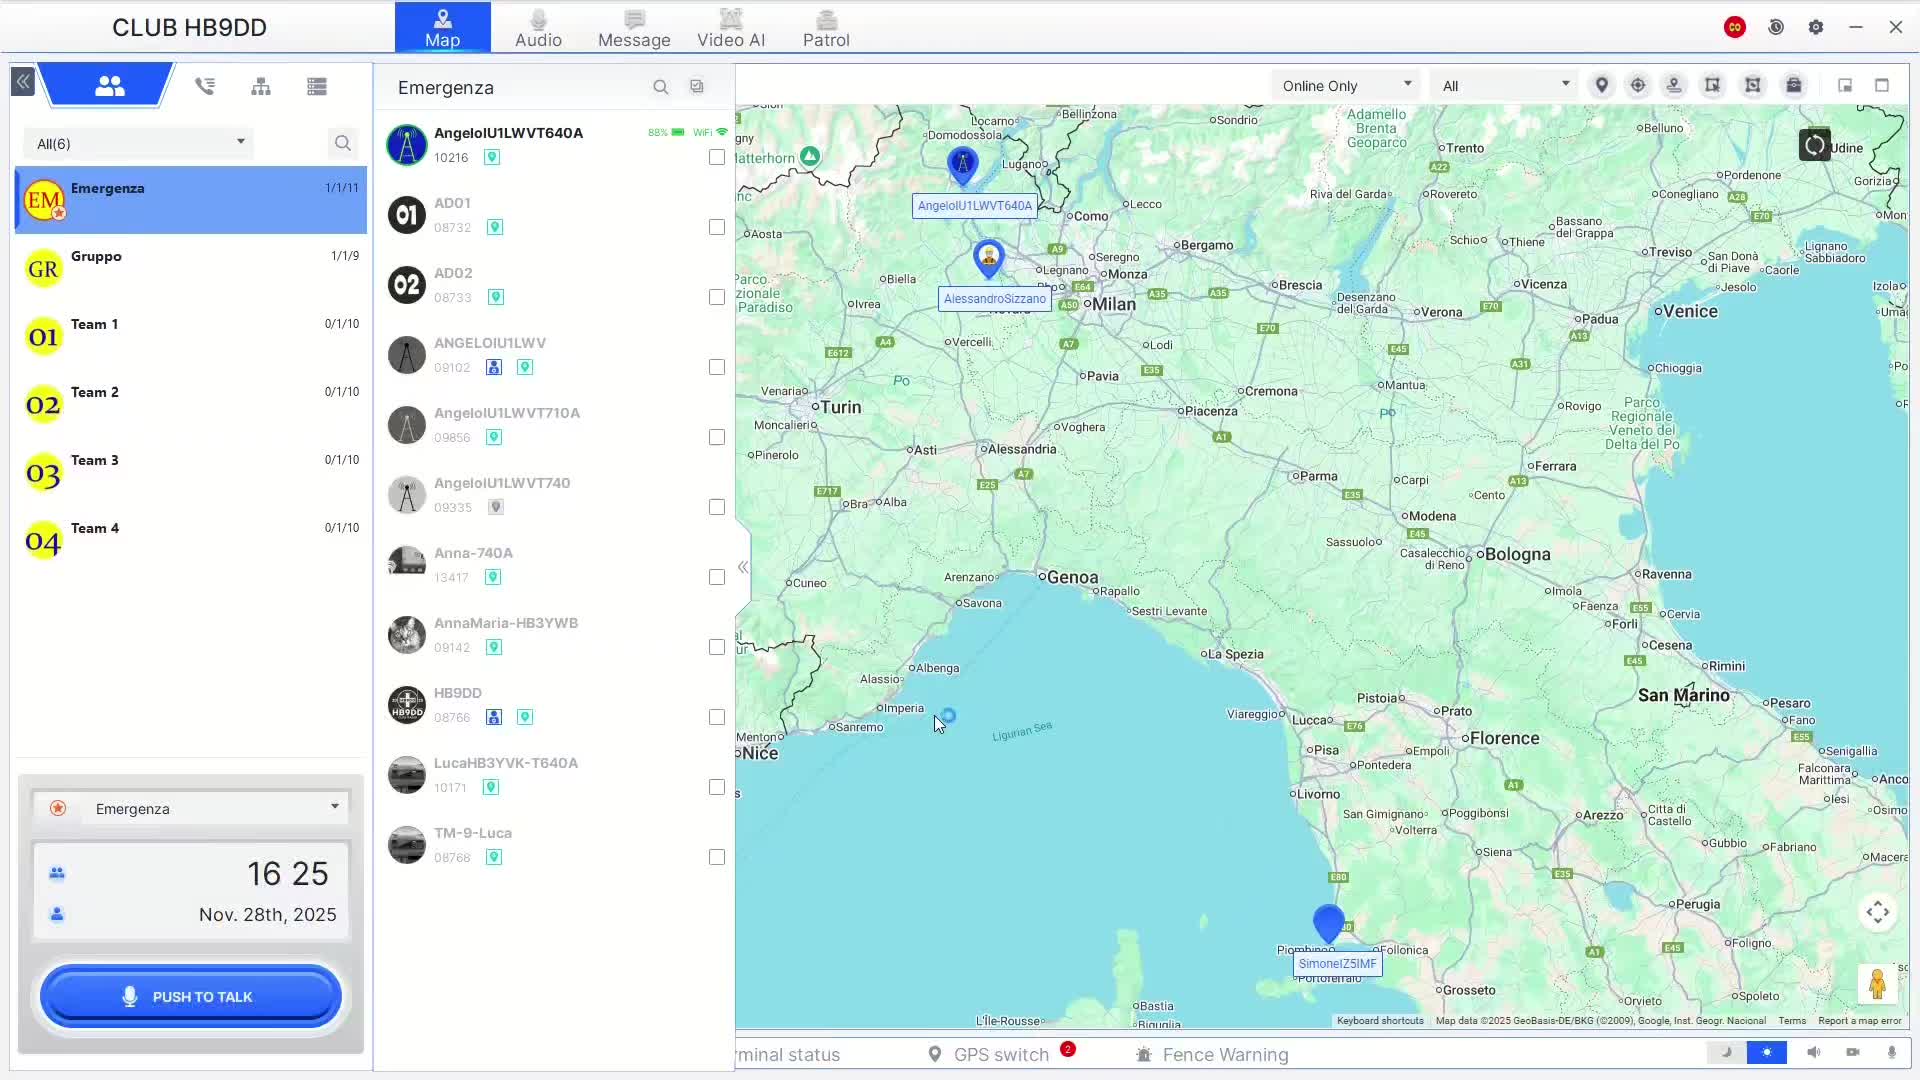Click the refresh map button near Udine
Viewport: 1920px width, 1080px height.
click(x=1814, y=145)
